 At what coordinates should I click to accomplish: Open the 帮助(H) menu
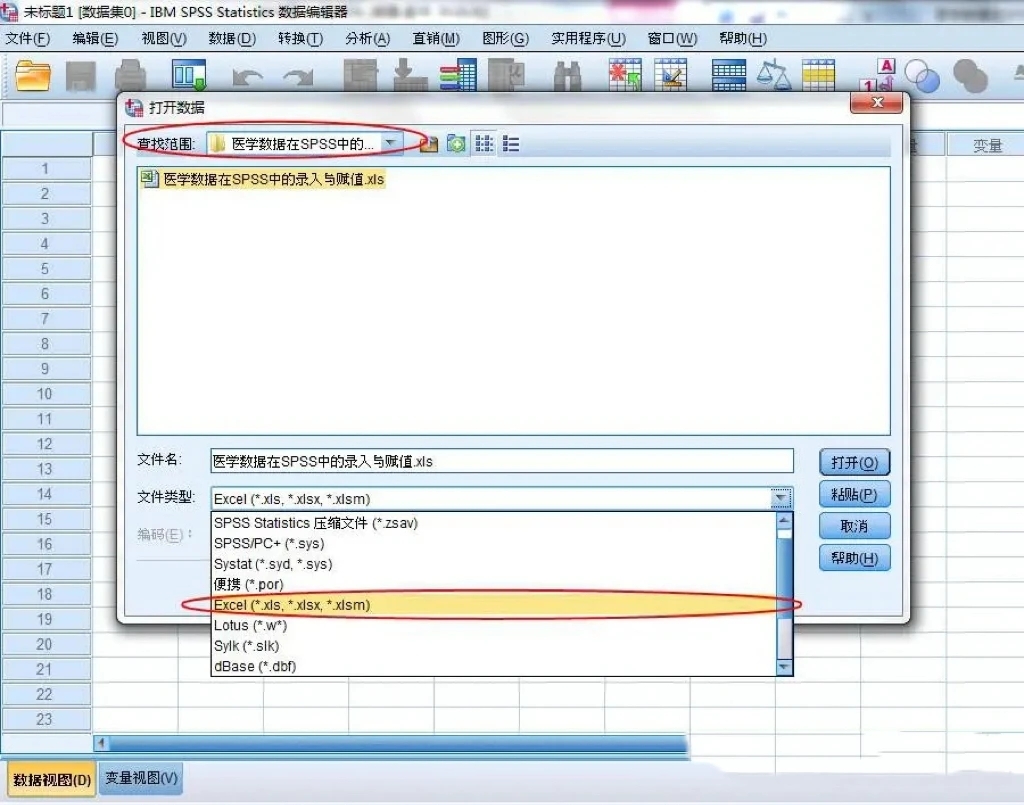pyautogui.click(x=743, y=39)
